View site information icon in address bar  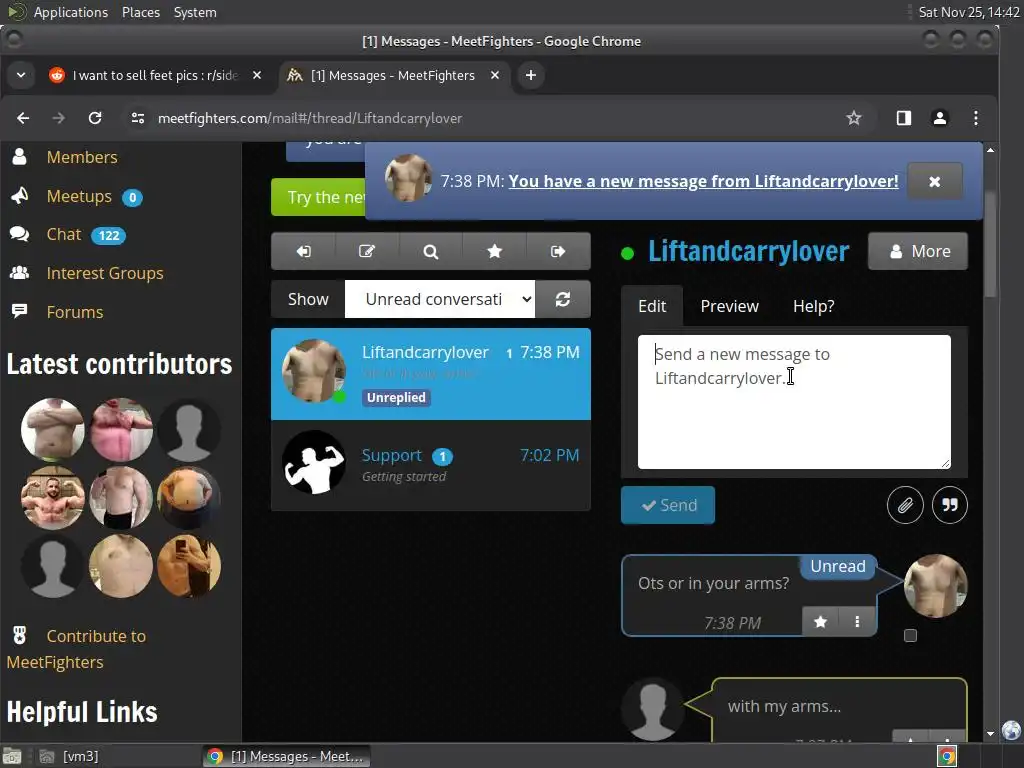point(138,118)
